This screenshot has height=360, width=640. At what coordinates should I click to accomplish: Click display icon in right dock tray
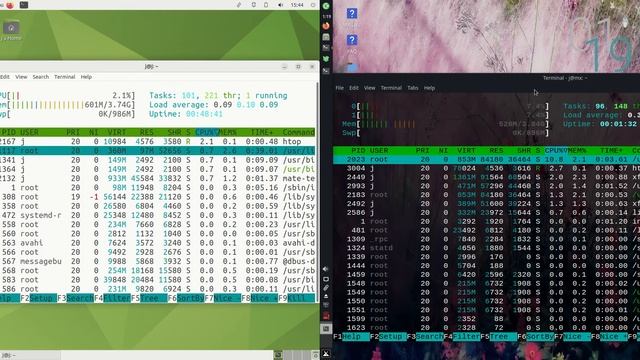pyautogui.click(x=326, y=279)
